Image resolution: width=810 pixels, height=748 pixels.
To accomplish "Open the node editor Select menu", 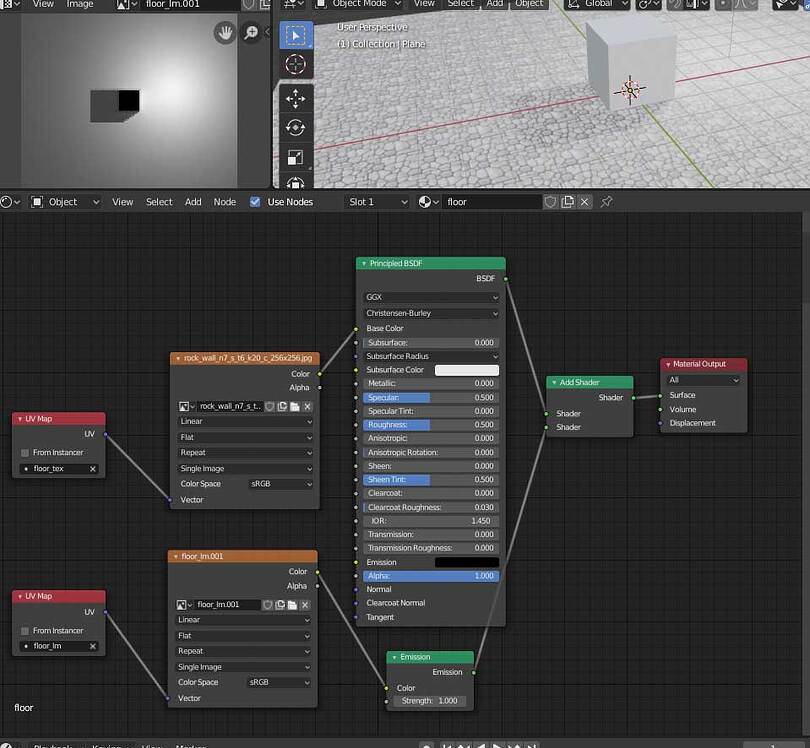I will click(159, 201).
